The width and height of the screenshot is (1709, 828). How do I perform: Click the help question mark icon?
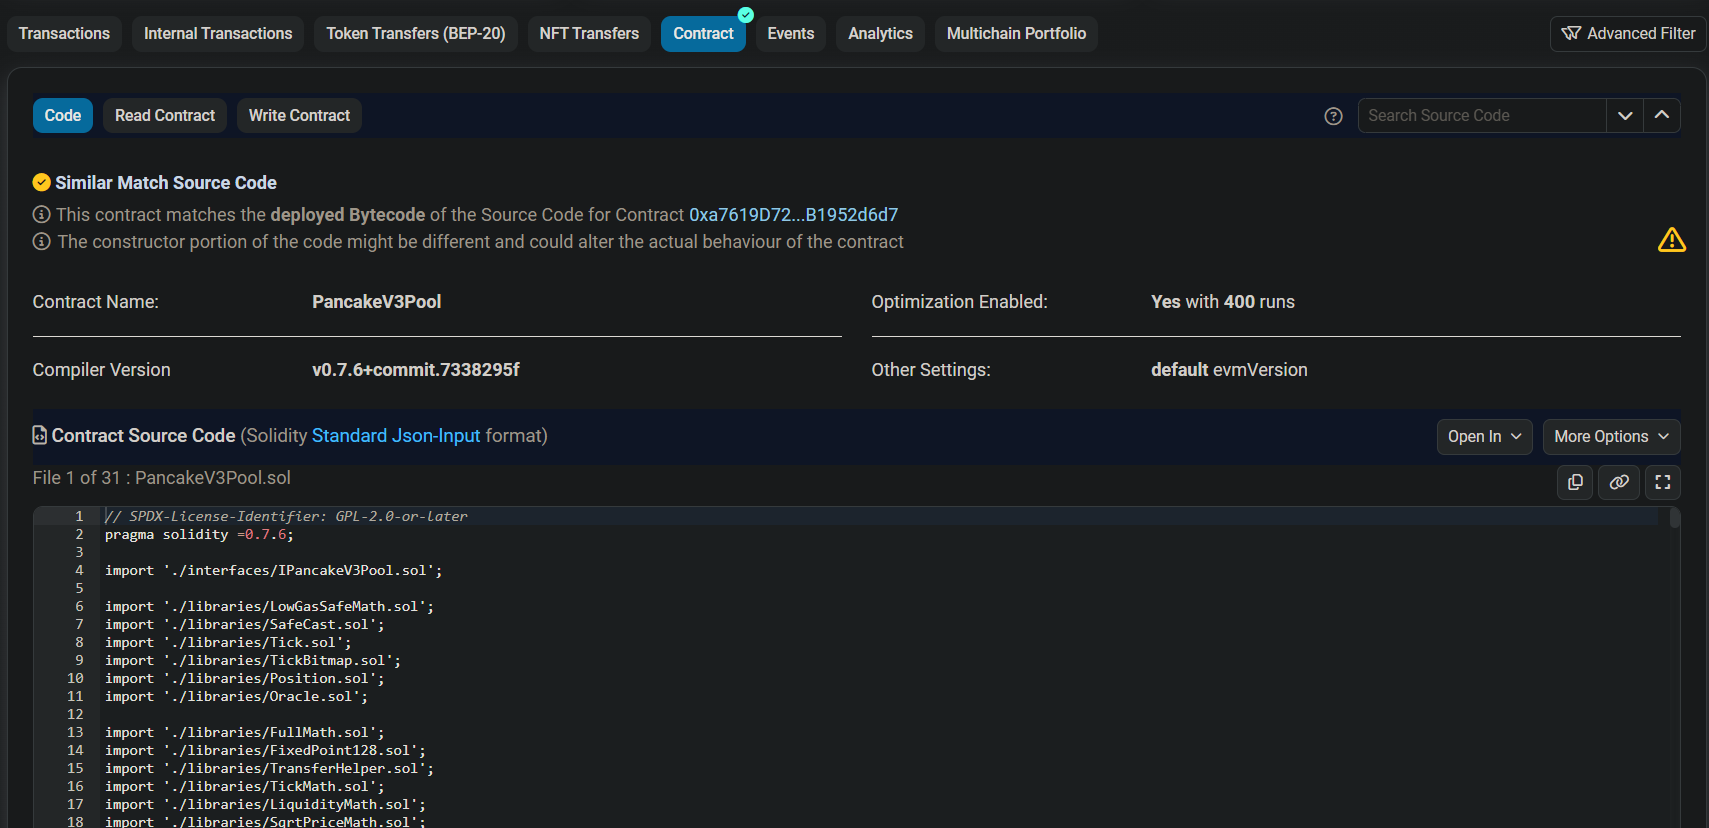[1333, 116]
